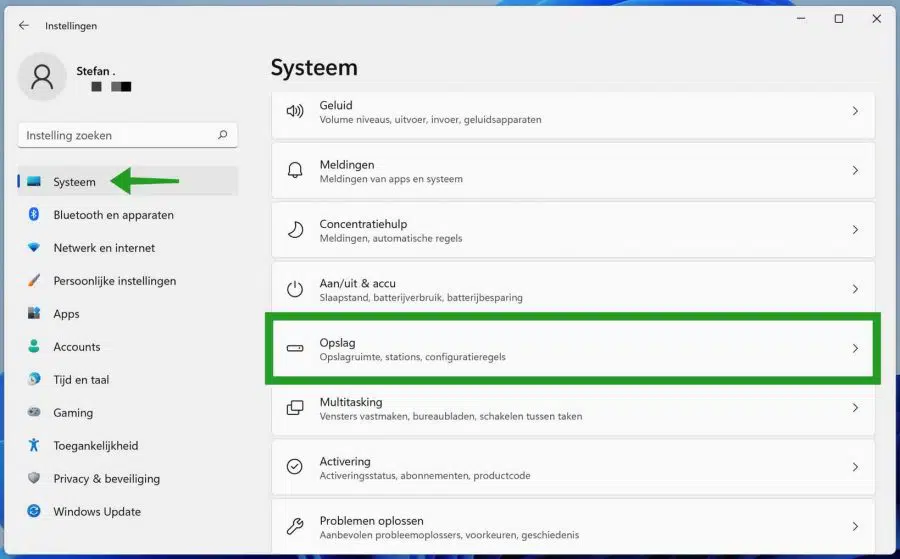Click the Persoonlijke instellingen brush icon
Viewport: 900px width, 559px height.
click(x=34, y=280)
